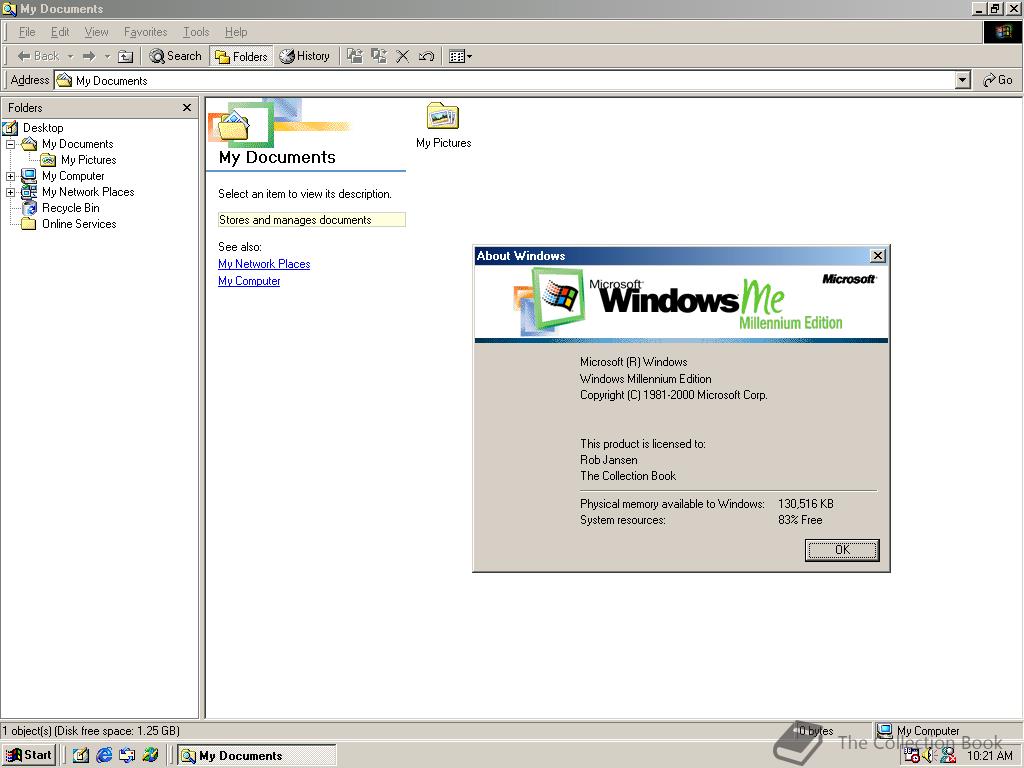Select Online Services in the folder tree
Image resolution: width=1024 pixels, height=768 pixels.
[79, 224]
